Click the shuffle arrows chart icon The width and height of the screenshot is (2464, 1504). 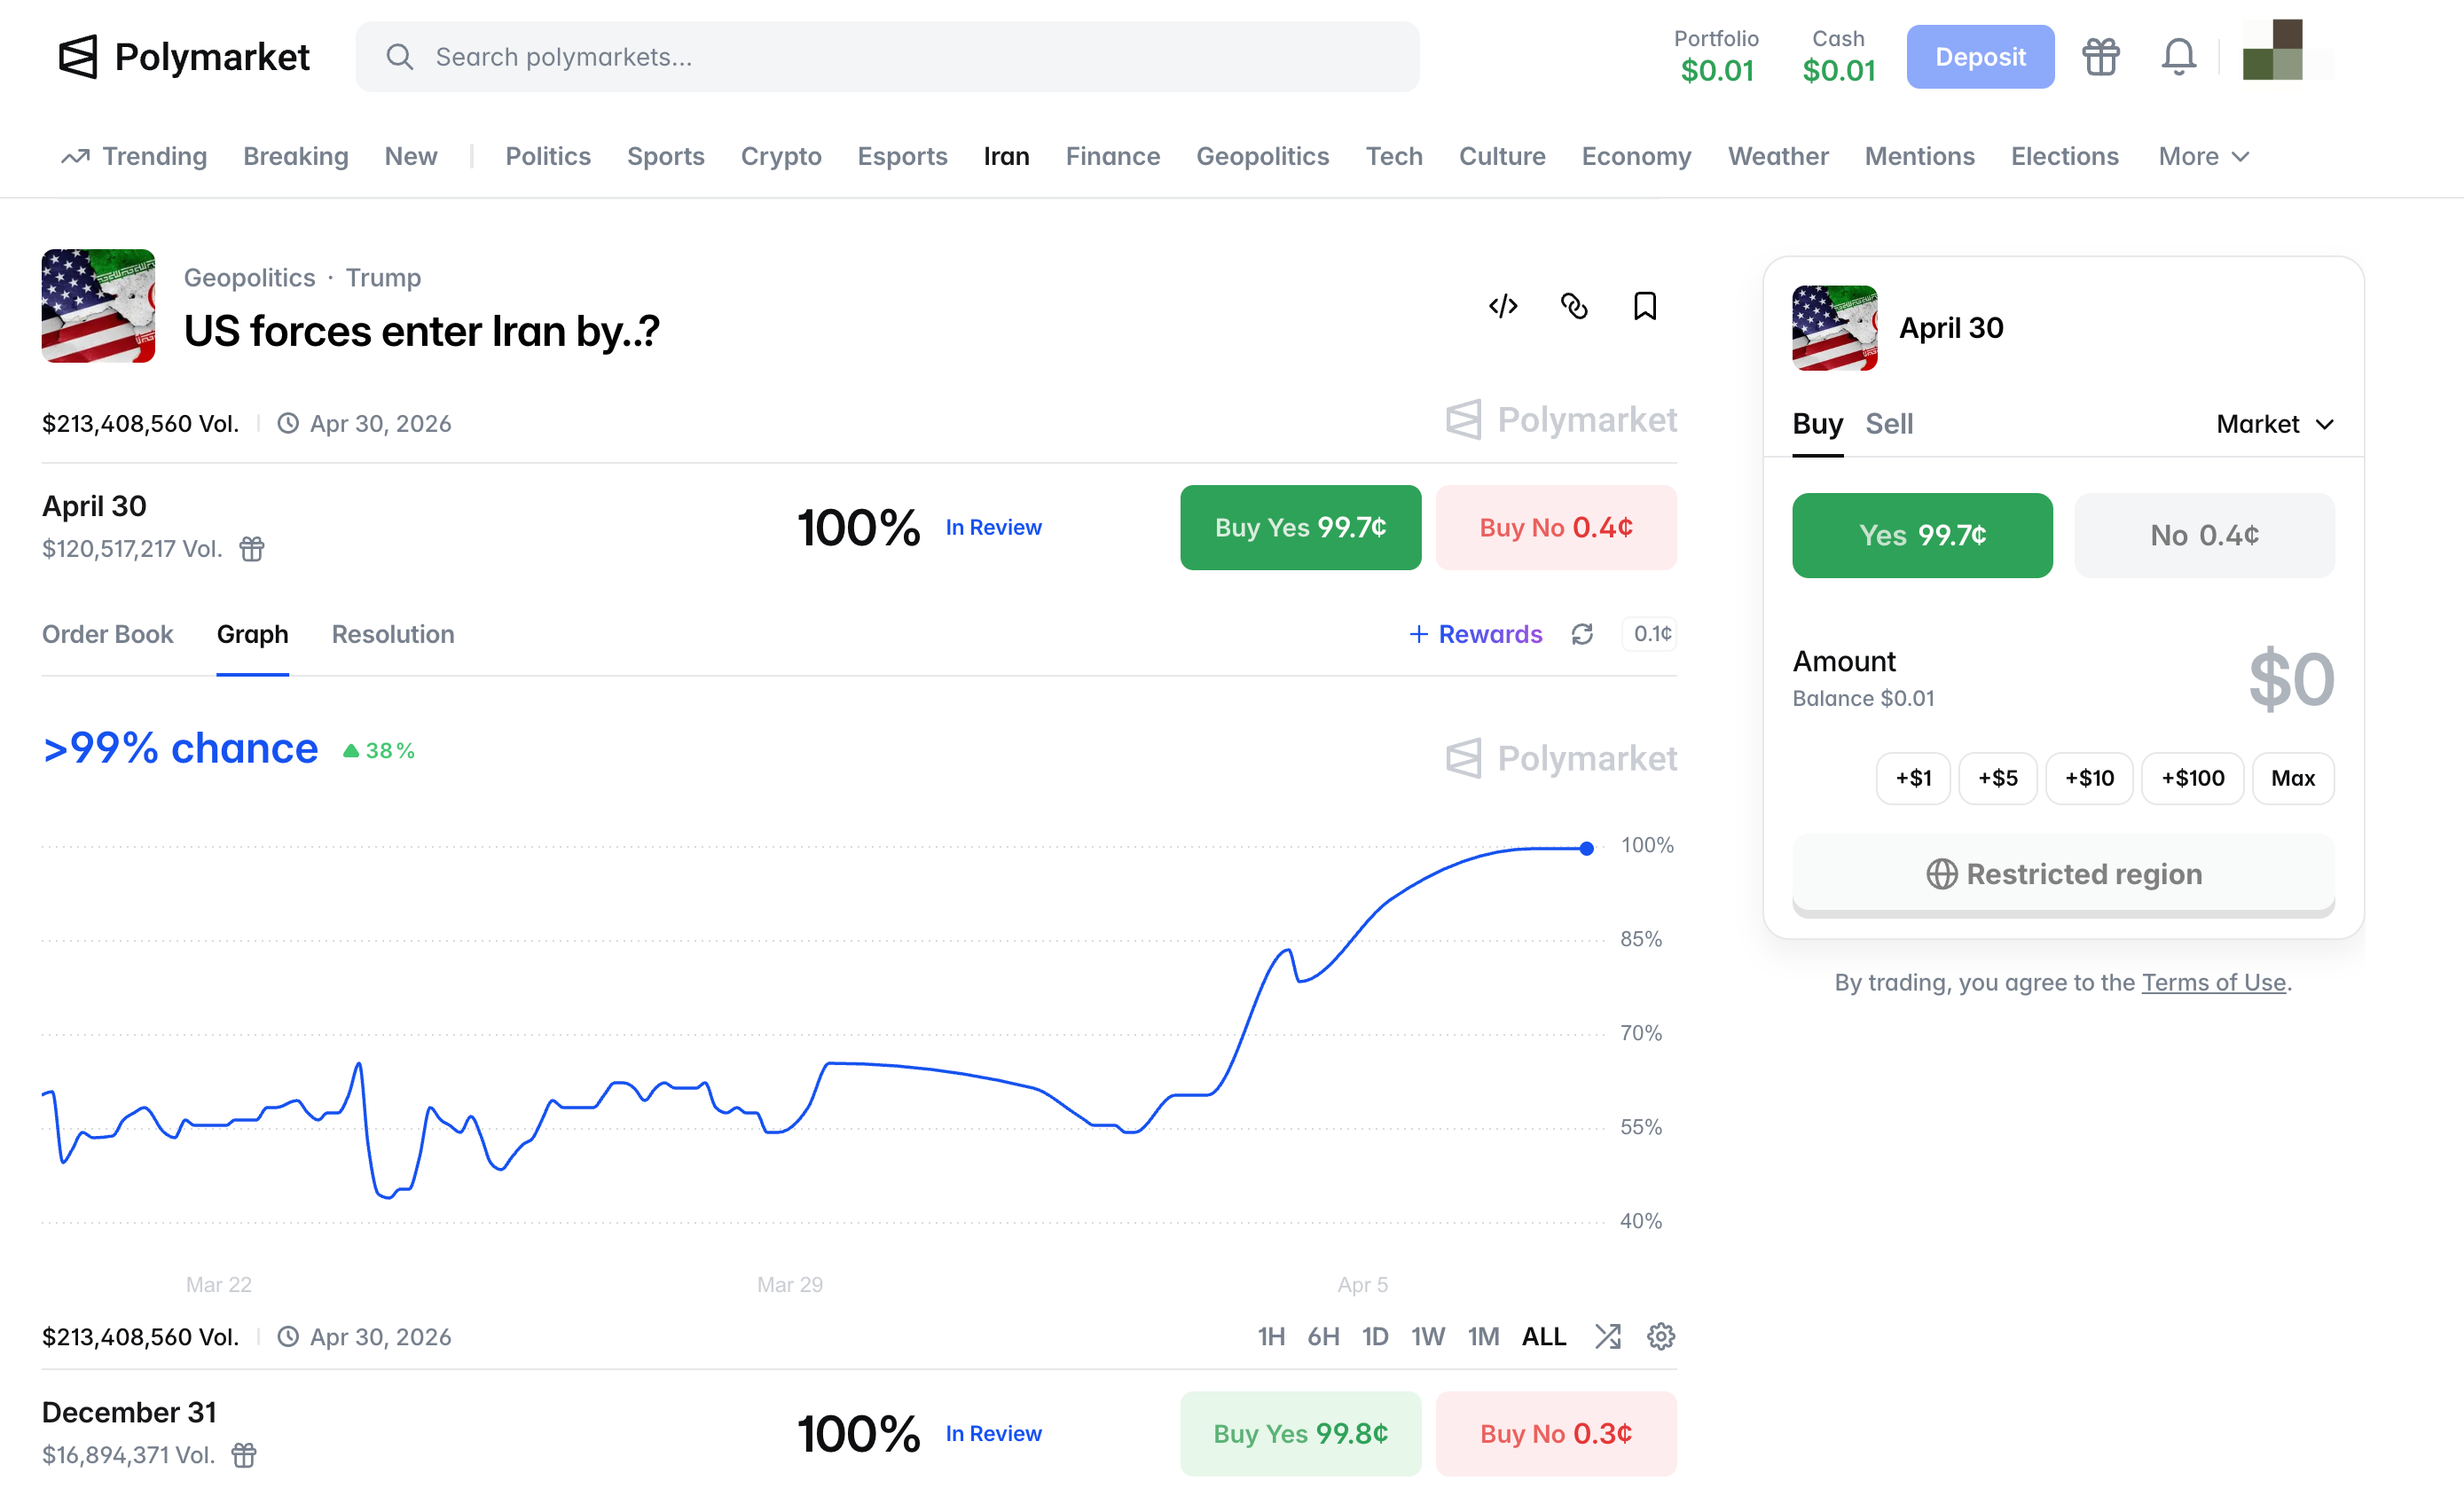[x=1608, y=1337]
